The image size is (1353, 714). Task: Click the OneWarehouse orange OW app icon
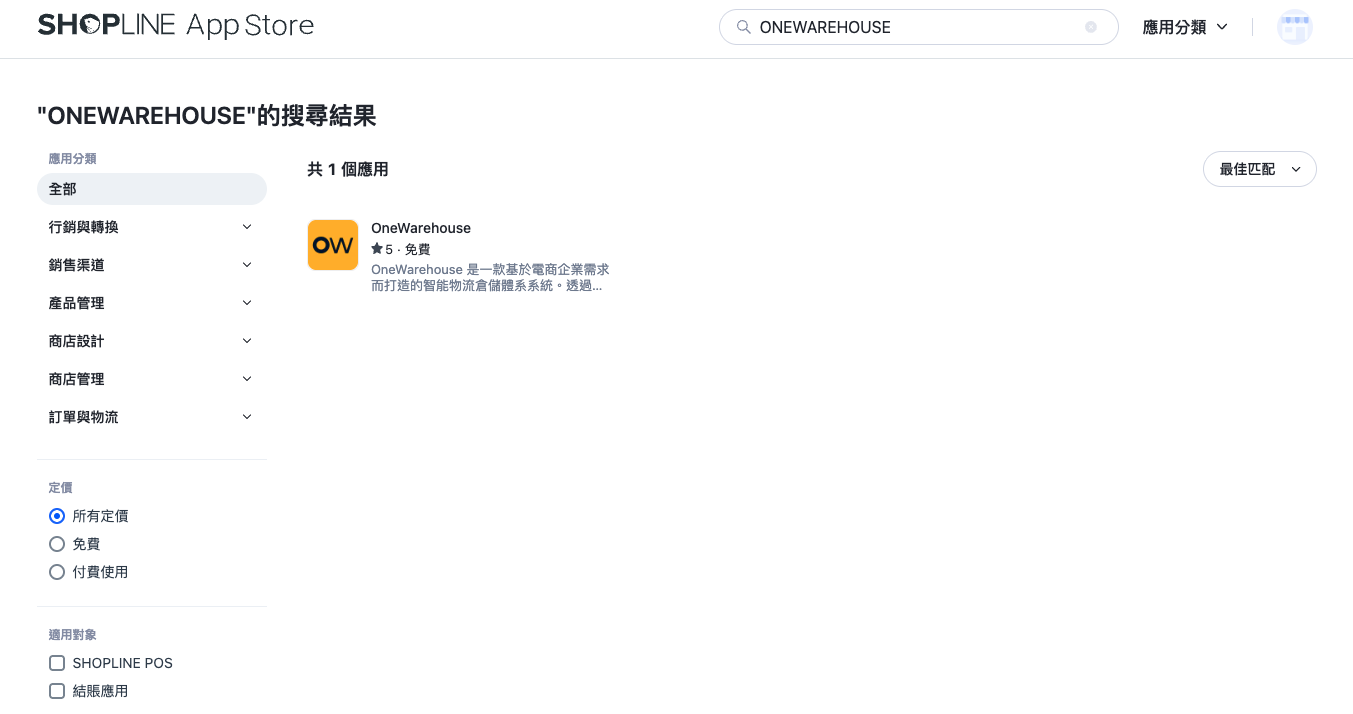[333, 245]
